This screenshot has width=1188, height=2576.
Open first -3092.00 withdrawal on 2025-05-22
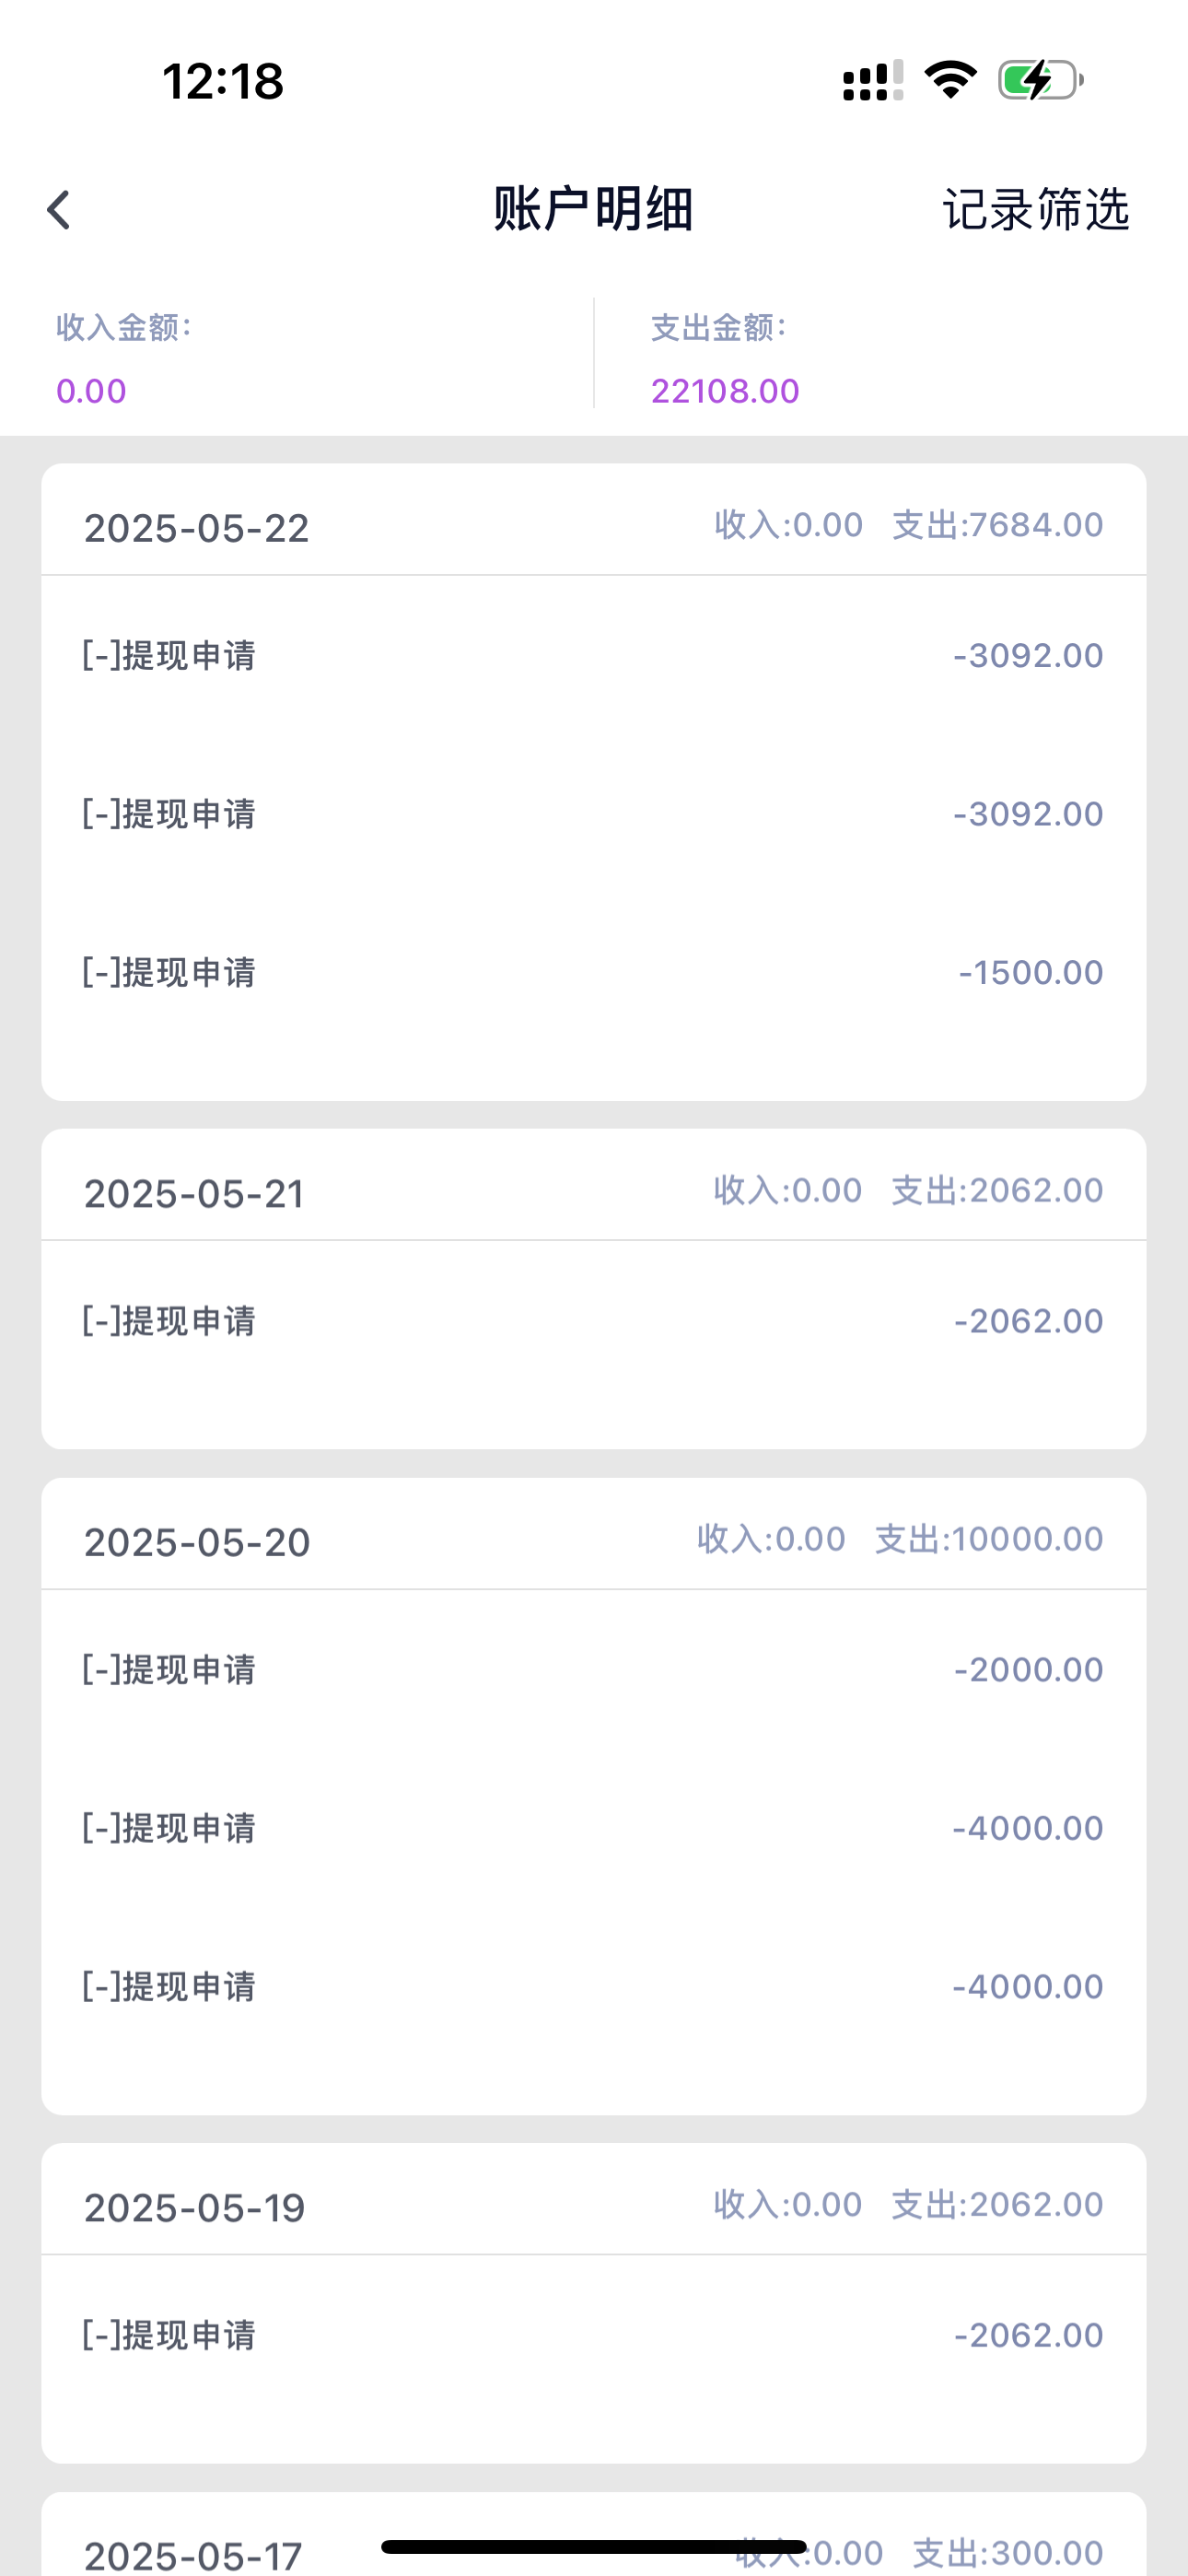(x=593, y=656)
